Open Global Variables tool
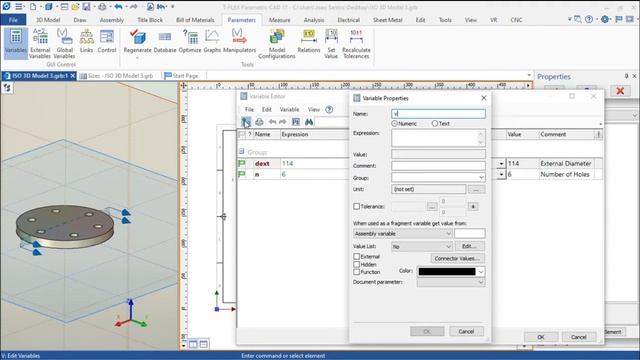 coord(64,43)
